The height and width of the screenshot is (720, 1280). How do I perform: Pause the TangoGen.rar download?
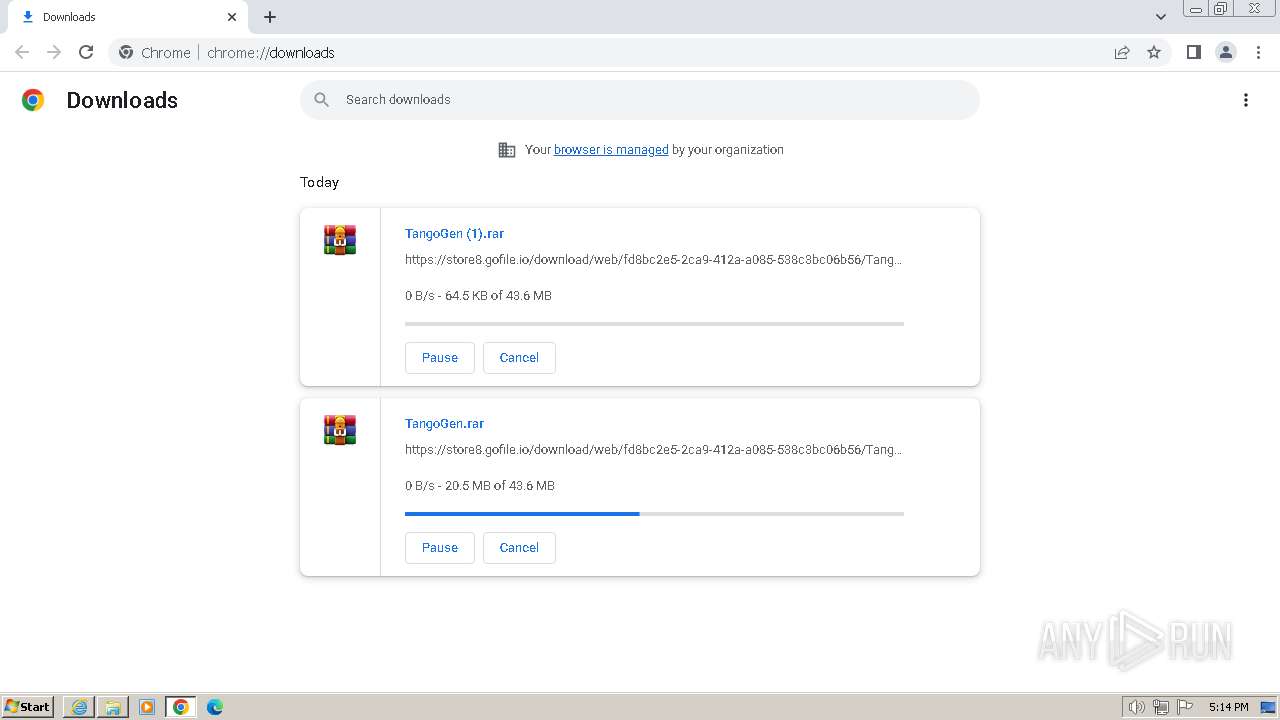pos(440,548)
